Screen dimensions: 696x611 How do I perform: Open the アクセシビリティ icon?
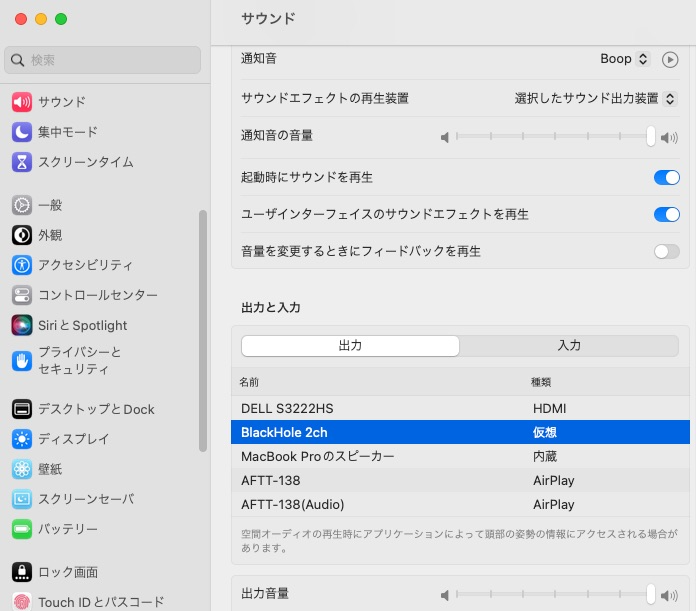tap(22, 265)
